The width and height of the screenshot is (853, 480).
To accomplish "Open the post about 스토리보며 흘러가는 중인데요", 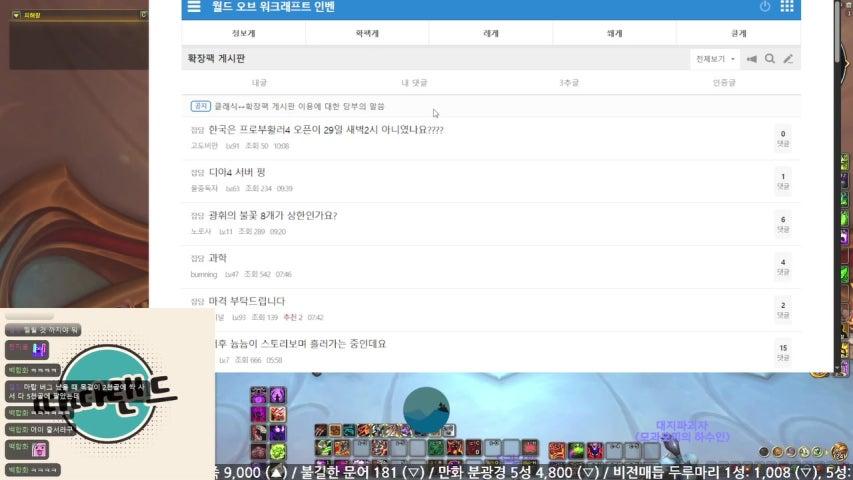I will coord(300,344).
